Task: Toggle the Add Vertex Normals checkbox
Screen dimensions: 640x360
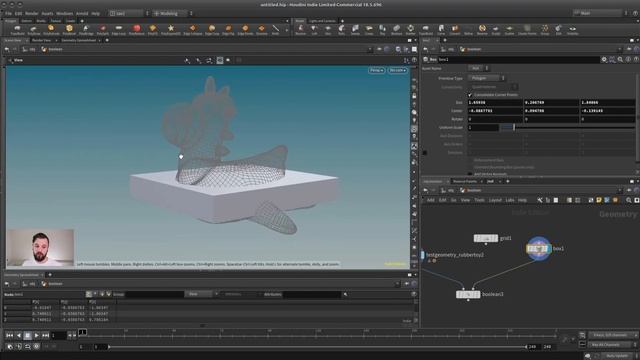Action: [x=470, y=174]
